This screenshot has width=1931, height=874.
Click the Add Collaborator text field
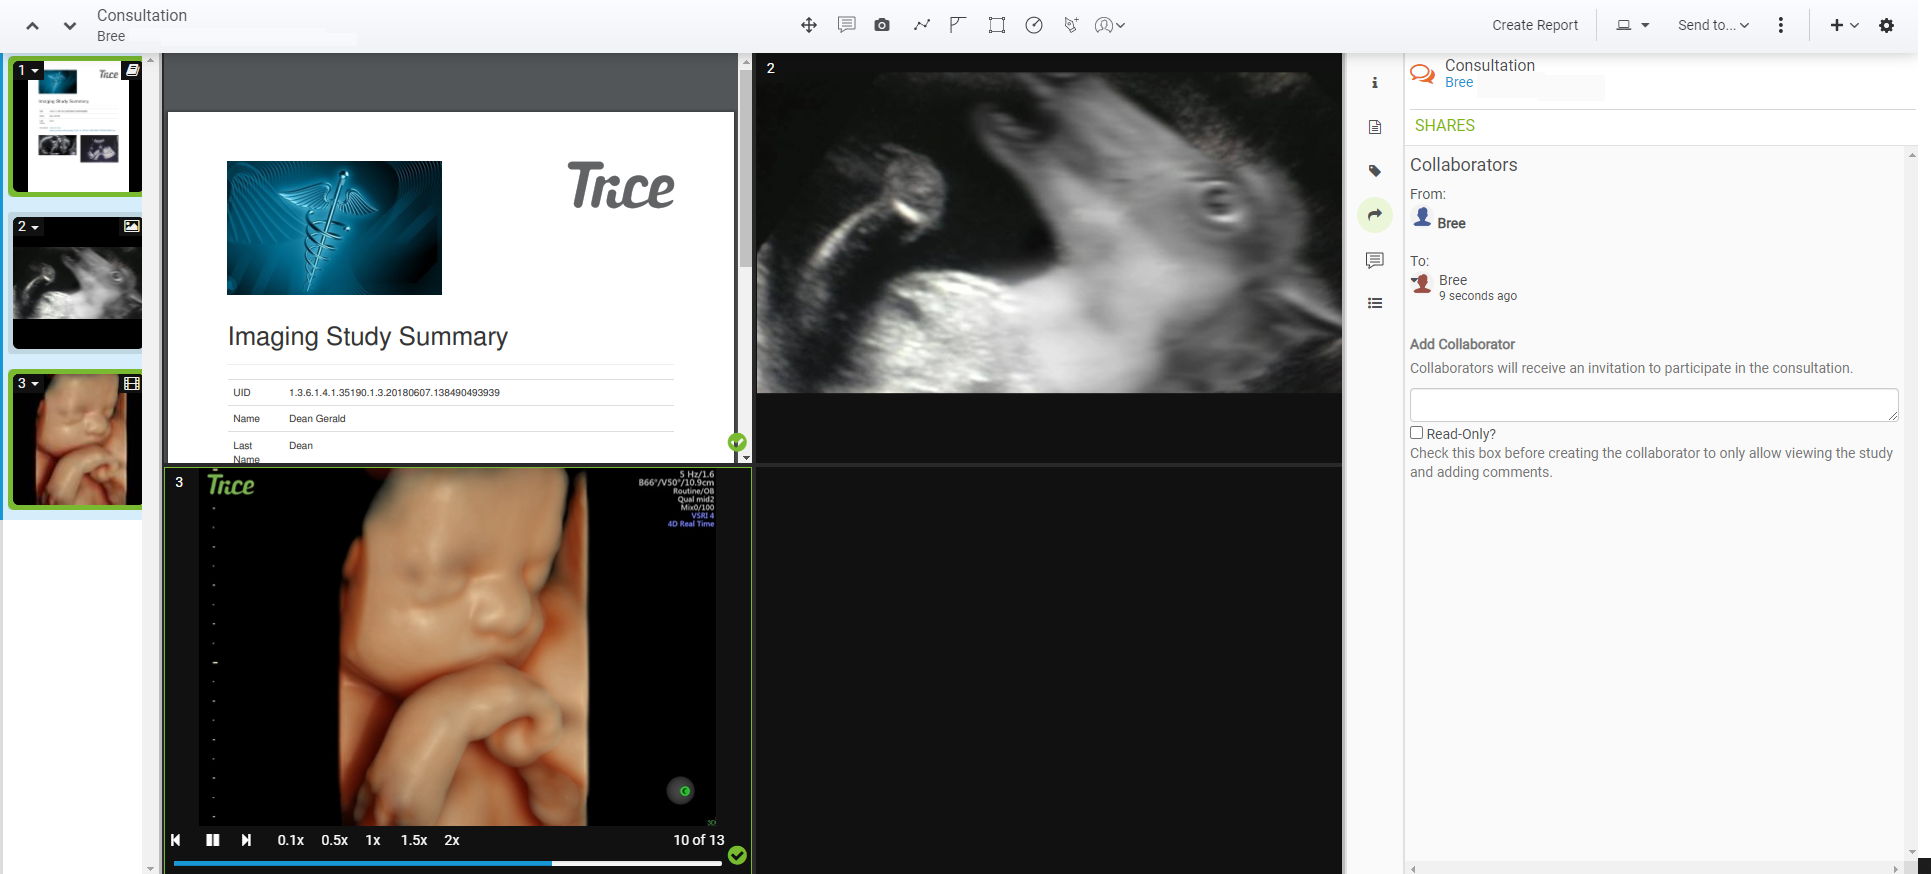pyautogui.click(x=1654, y=405)
